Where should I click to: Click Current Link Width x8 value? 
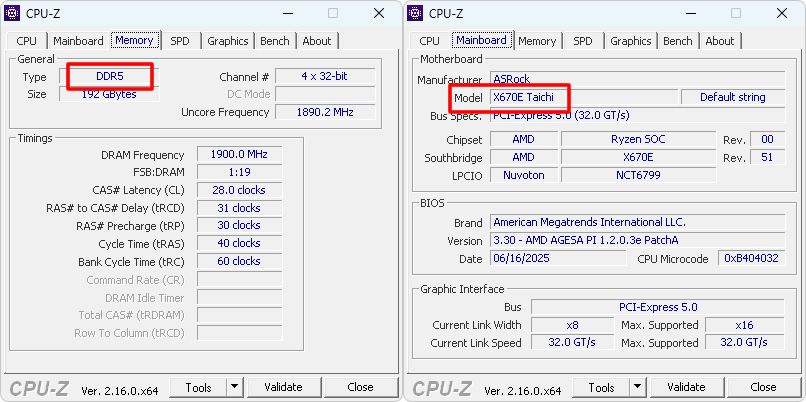(573, 325)
